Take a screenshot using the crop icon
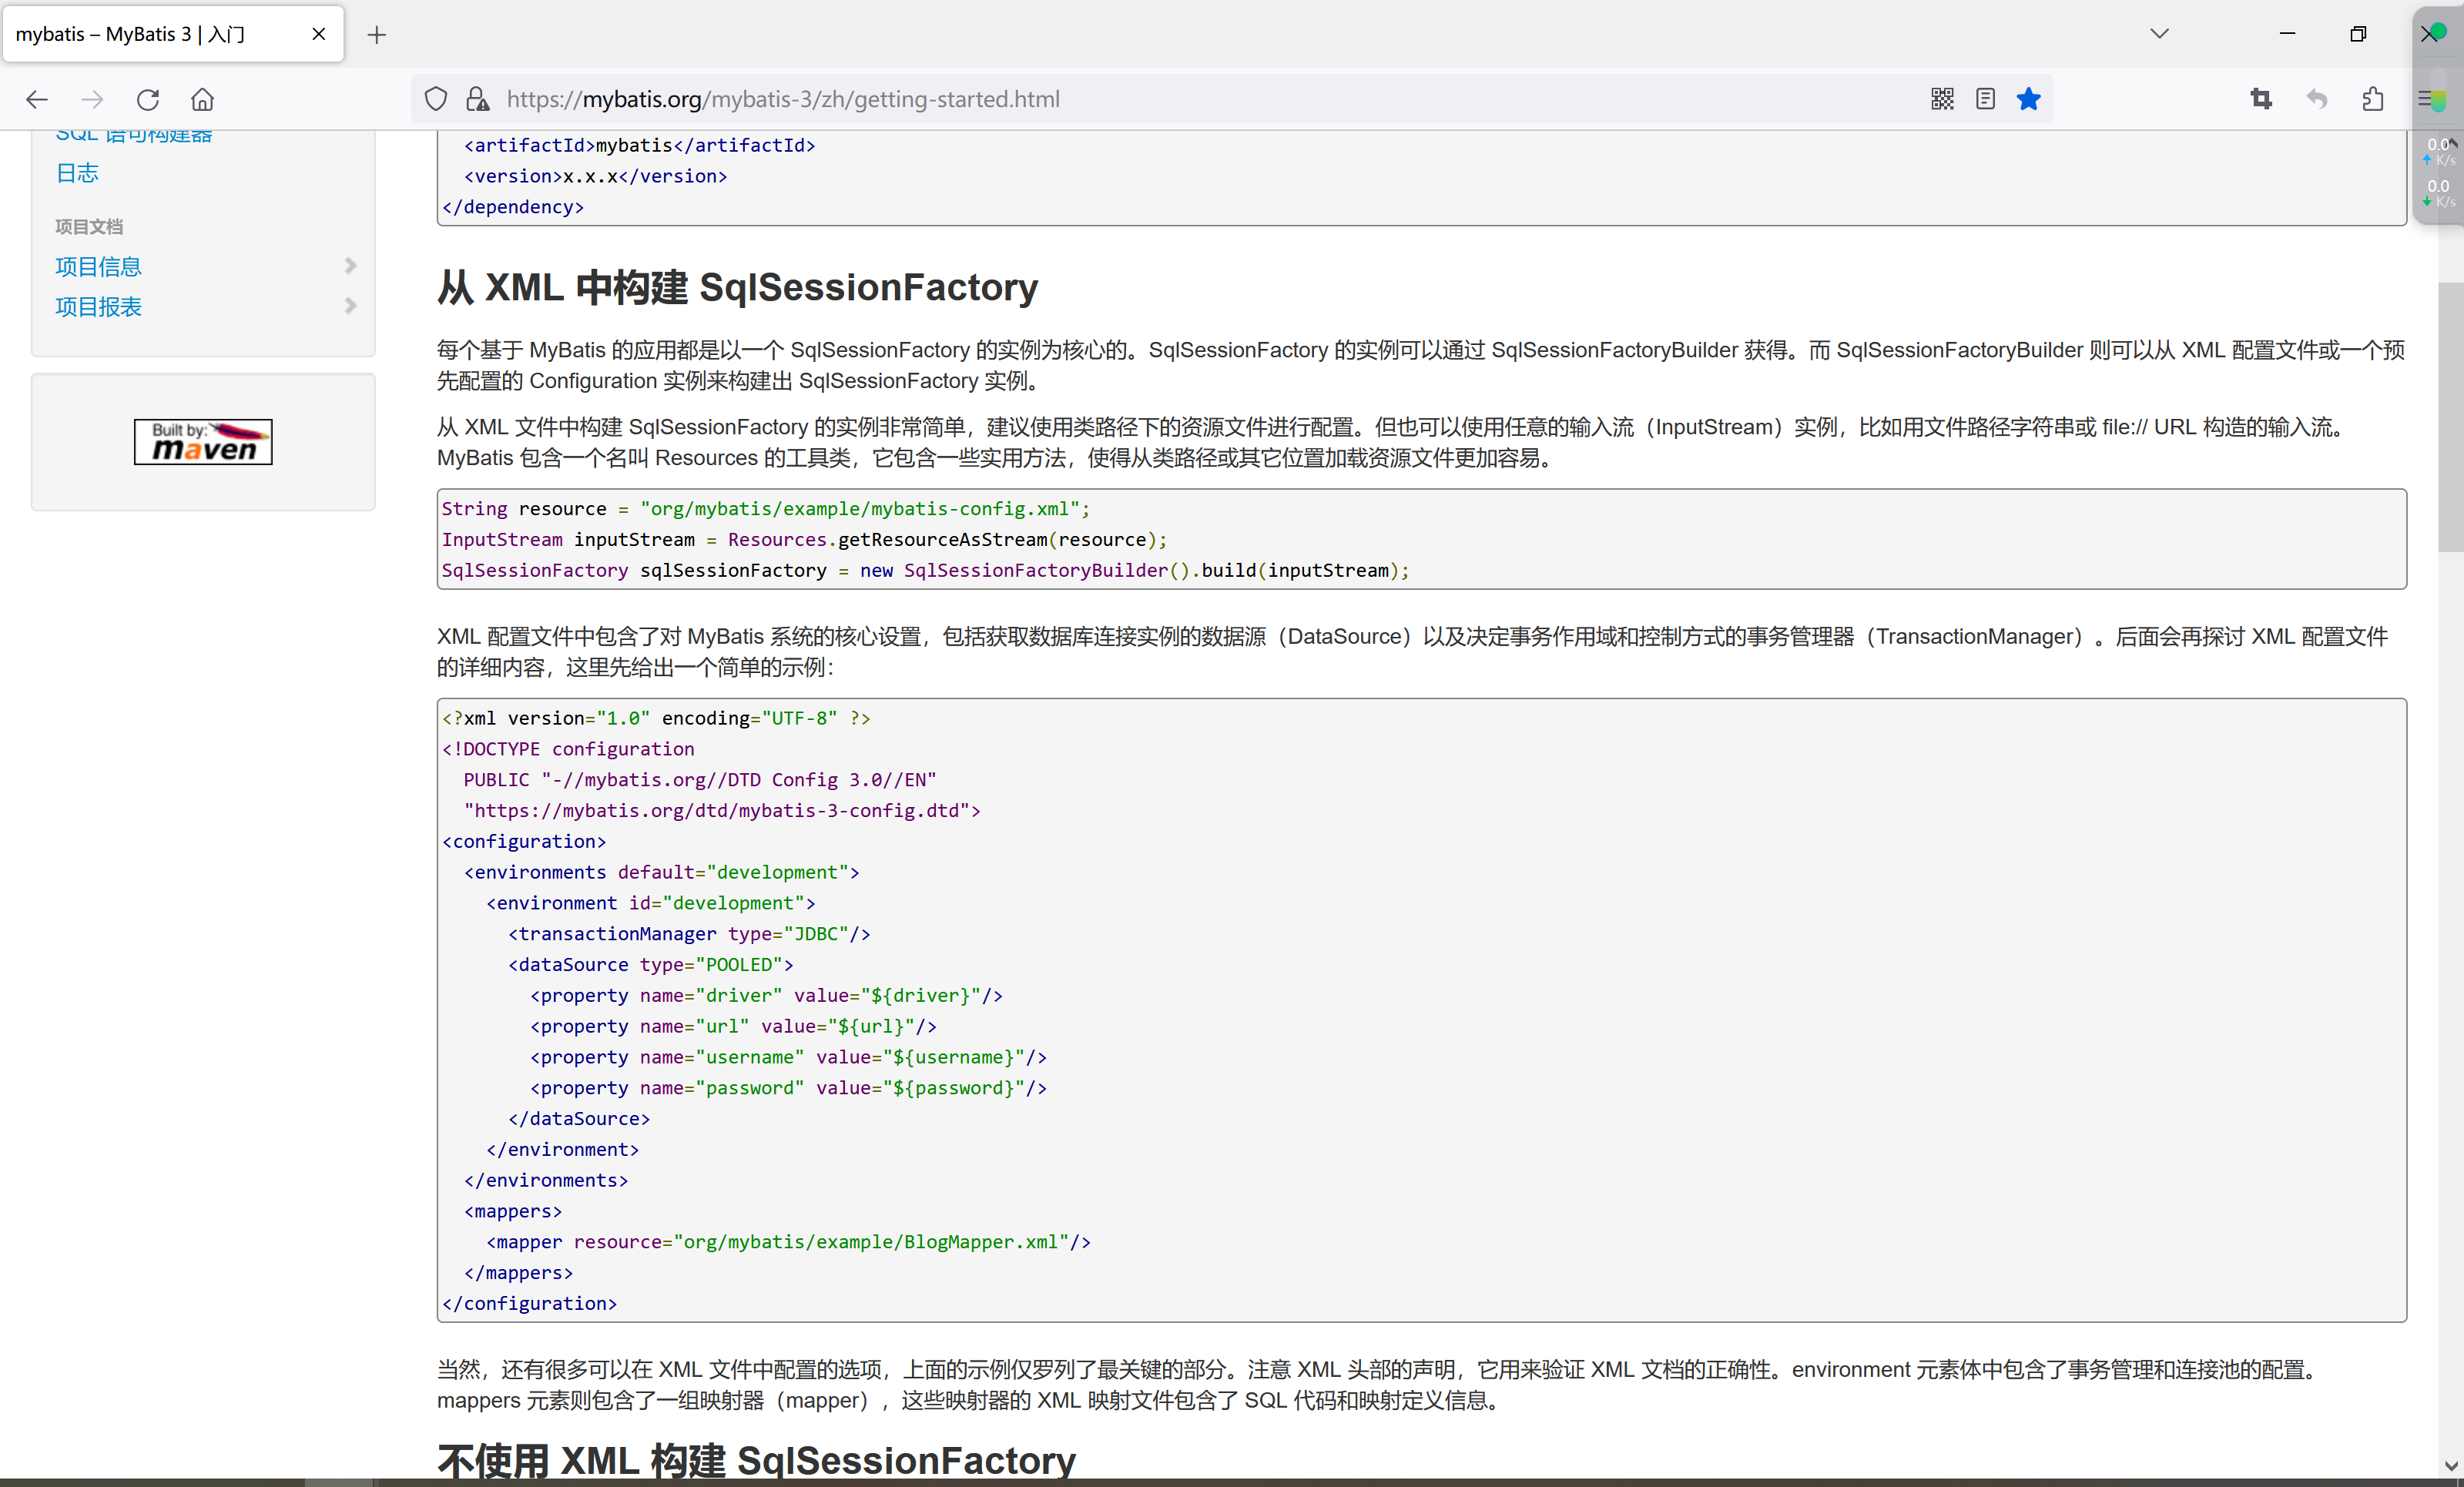Viewport: 2464px width, 1487px height. [2262, 99]
